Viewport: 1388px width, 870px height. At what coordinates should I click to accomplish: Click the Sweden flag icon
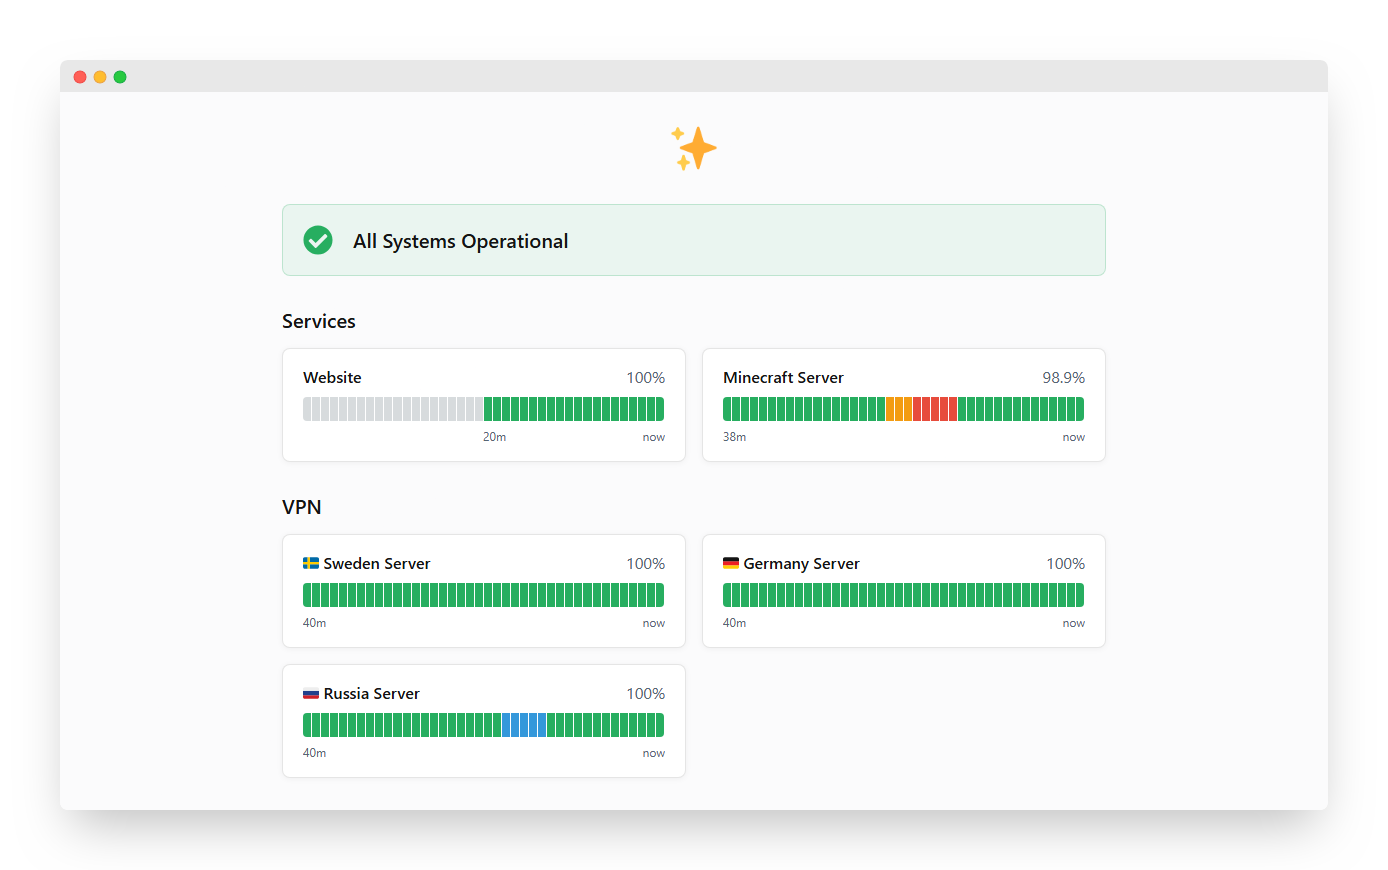[311, 563]
